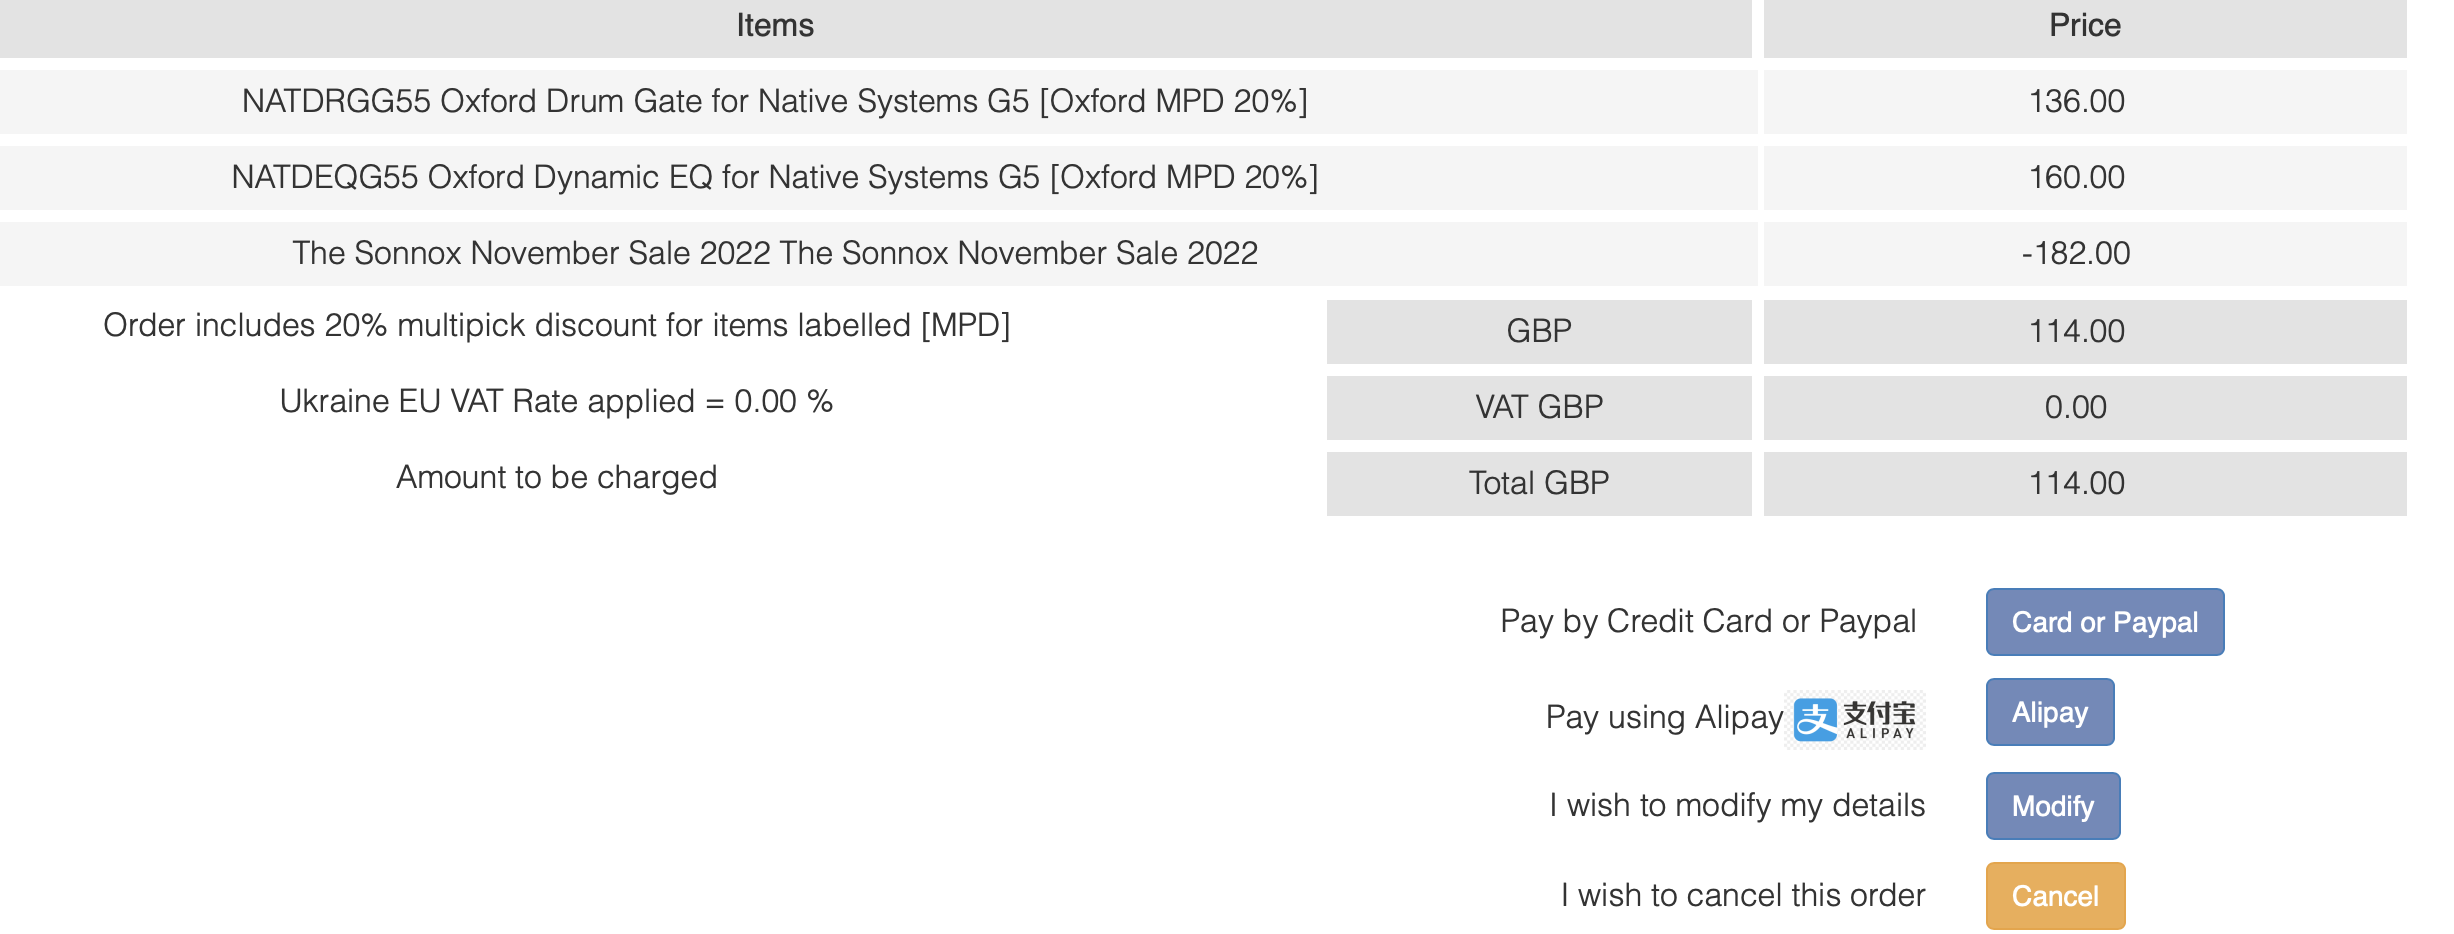Image resolution: width=2454 pixels, height=934 pixels.
Task: Click the Alipay logo icon
Action: coord(1855,719)
